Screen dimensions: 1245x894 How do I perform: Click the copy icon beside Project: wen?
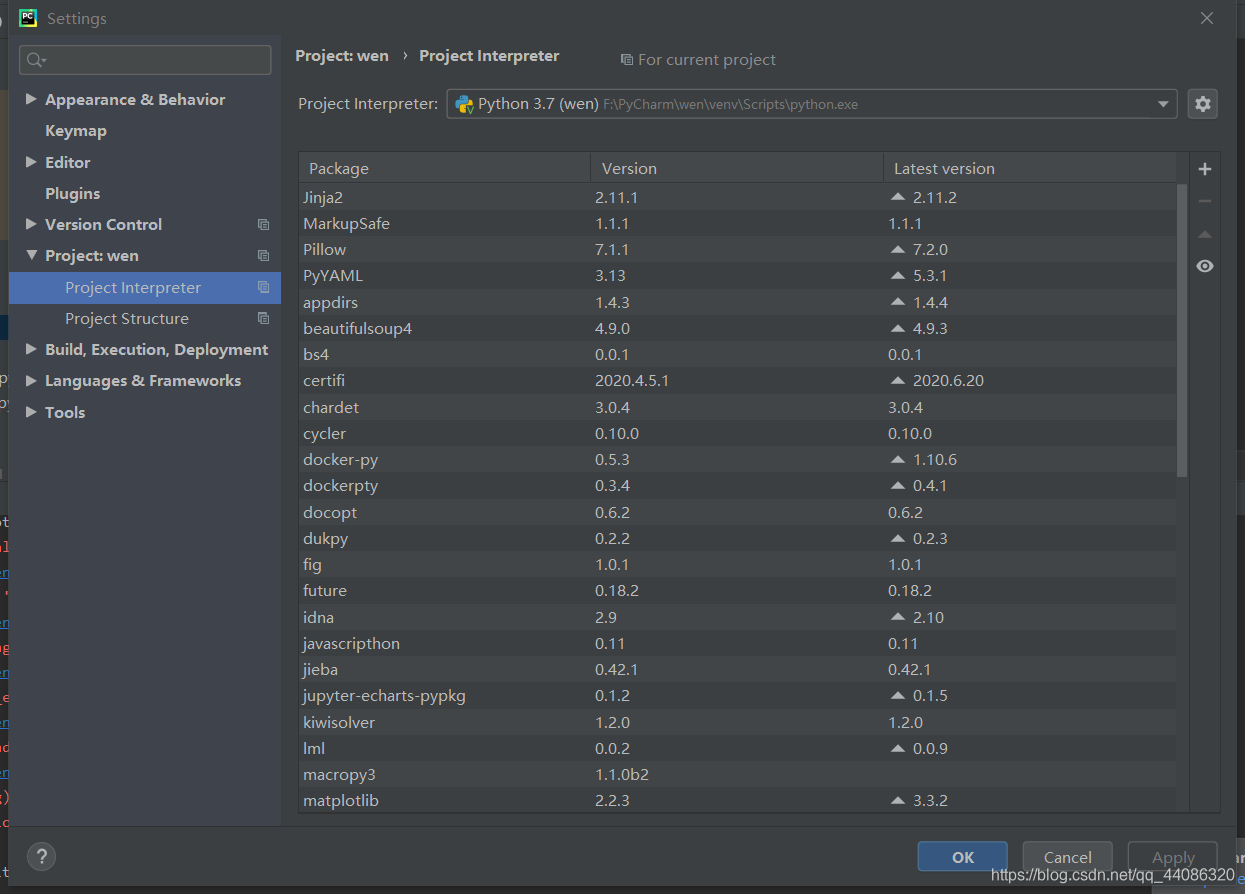click(x=263, y=256)
